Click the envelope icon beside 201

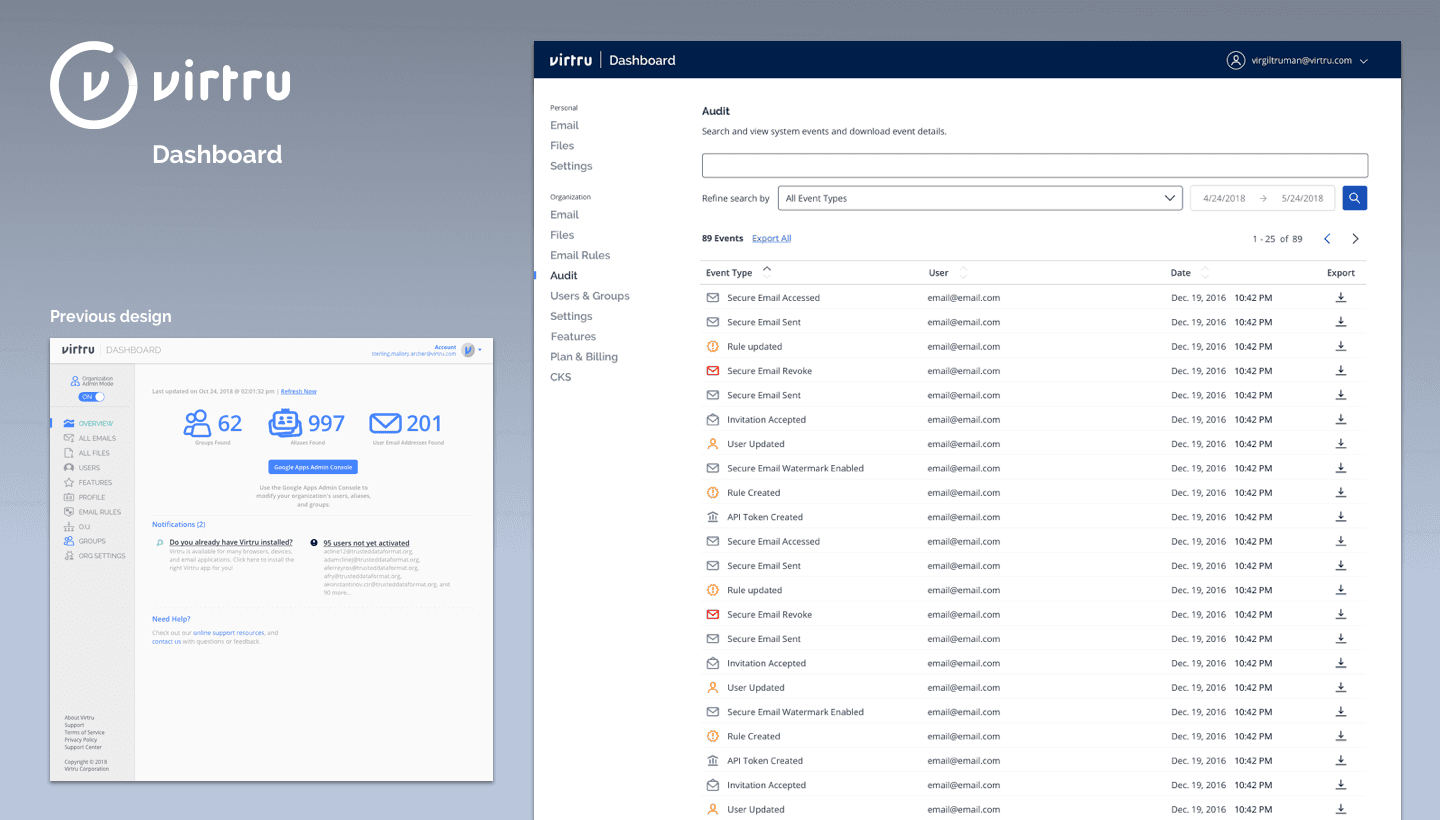point(385,423)
